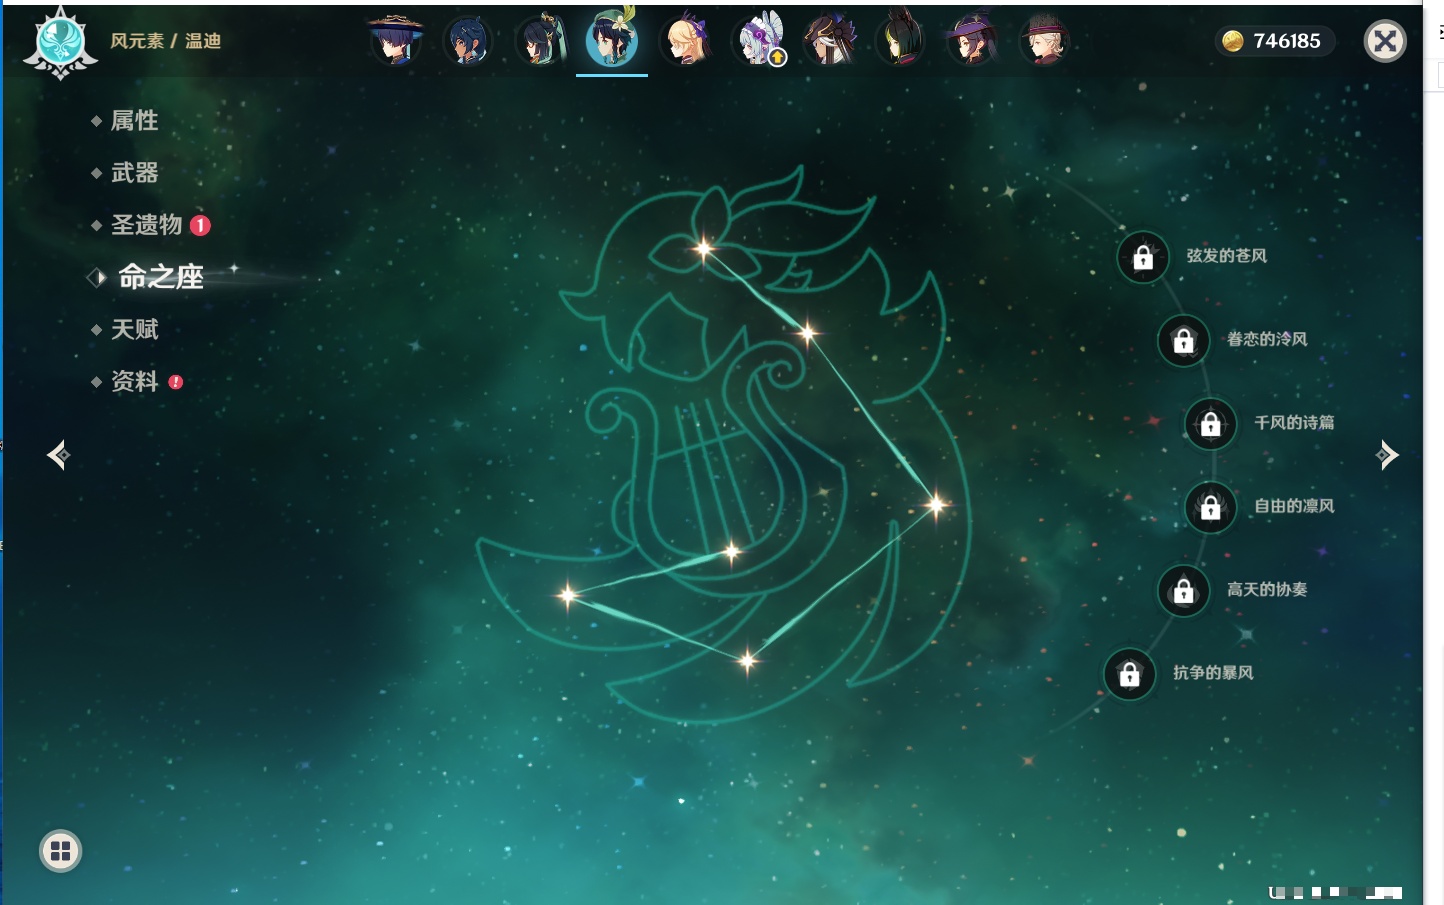
Task: View constellation 弦发的苍风 label
Action: click(x=1226, y=256)
